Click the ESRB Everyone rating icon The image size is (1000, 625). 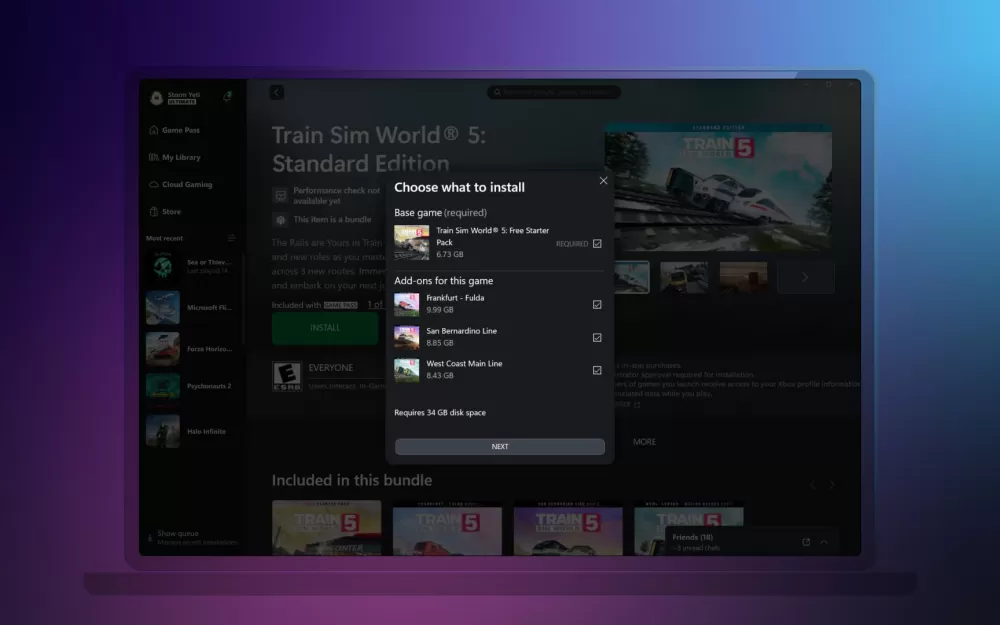pyautogui.click(x=287, y=376)
